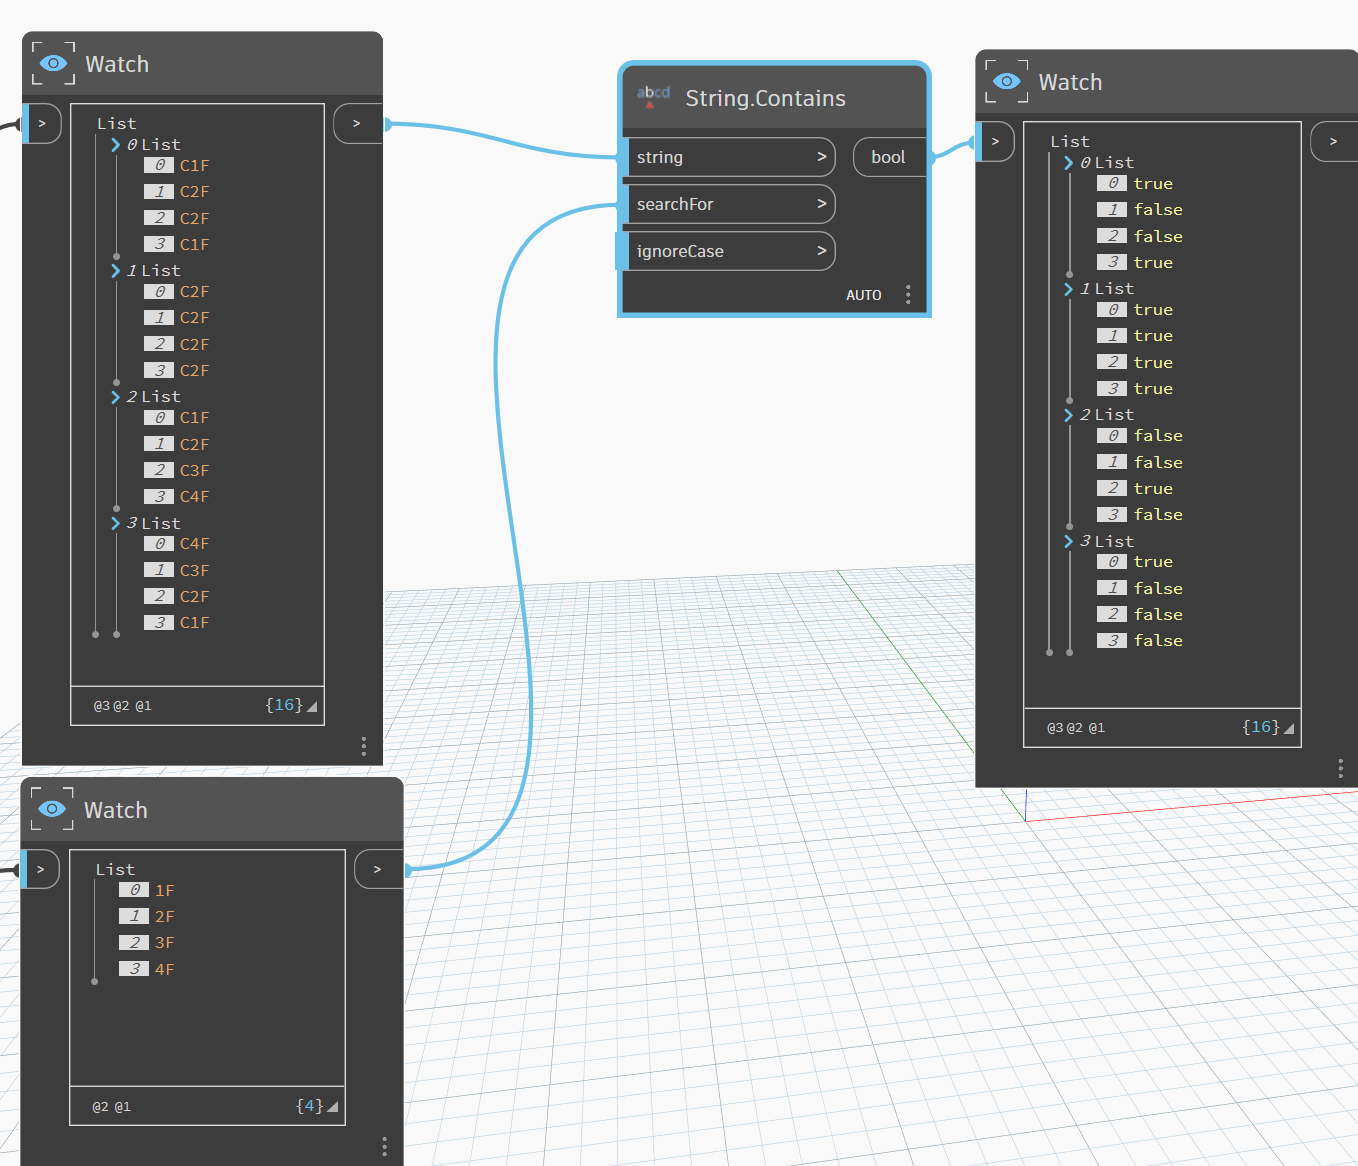Click the searchFor input port arrow
1358x1166 pixels.
820,203
